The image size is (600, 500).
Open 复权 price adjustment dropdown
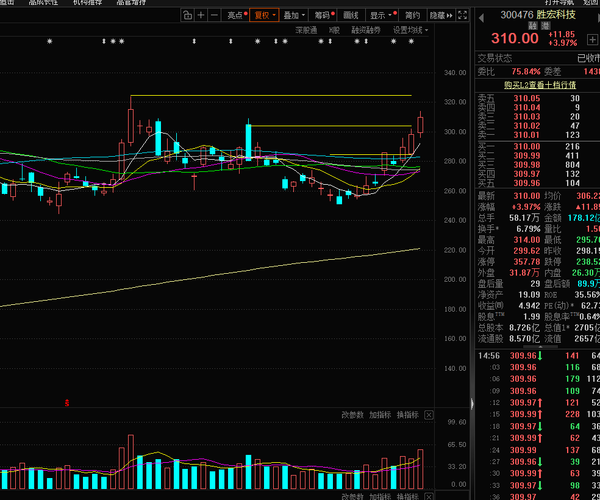[x=264, y=15]
